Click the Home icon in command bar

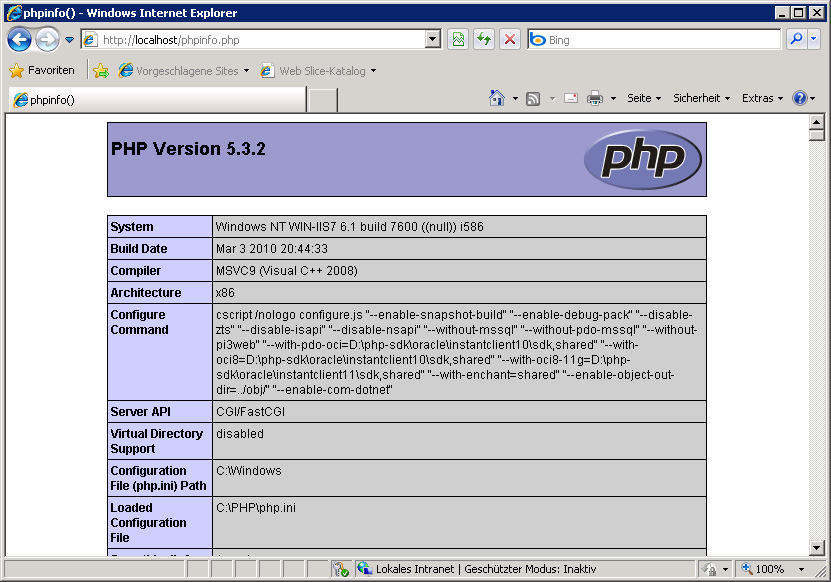tap(497, 98)
